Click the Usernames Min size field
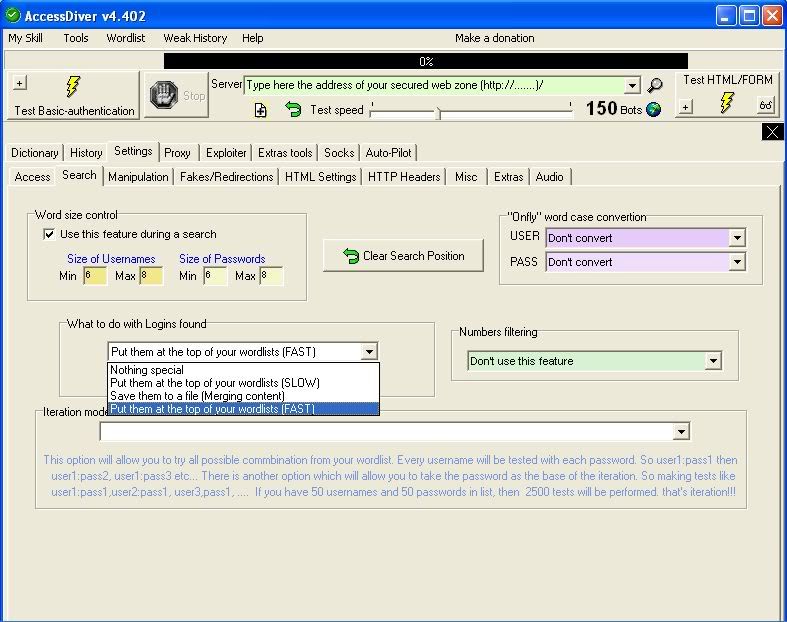 [95, 276]
